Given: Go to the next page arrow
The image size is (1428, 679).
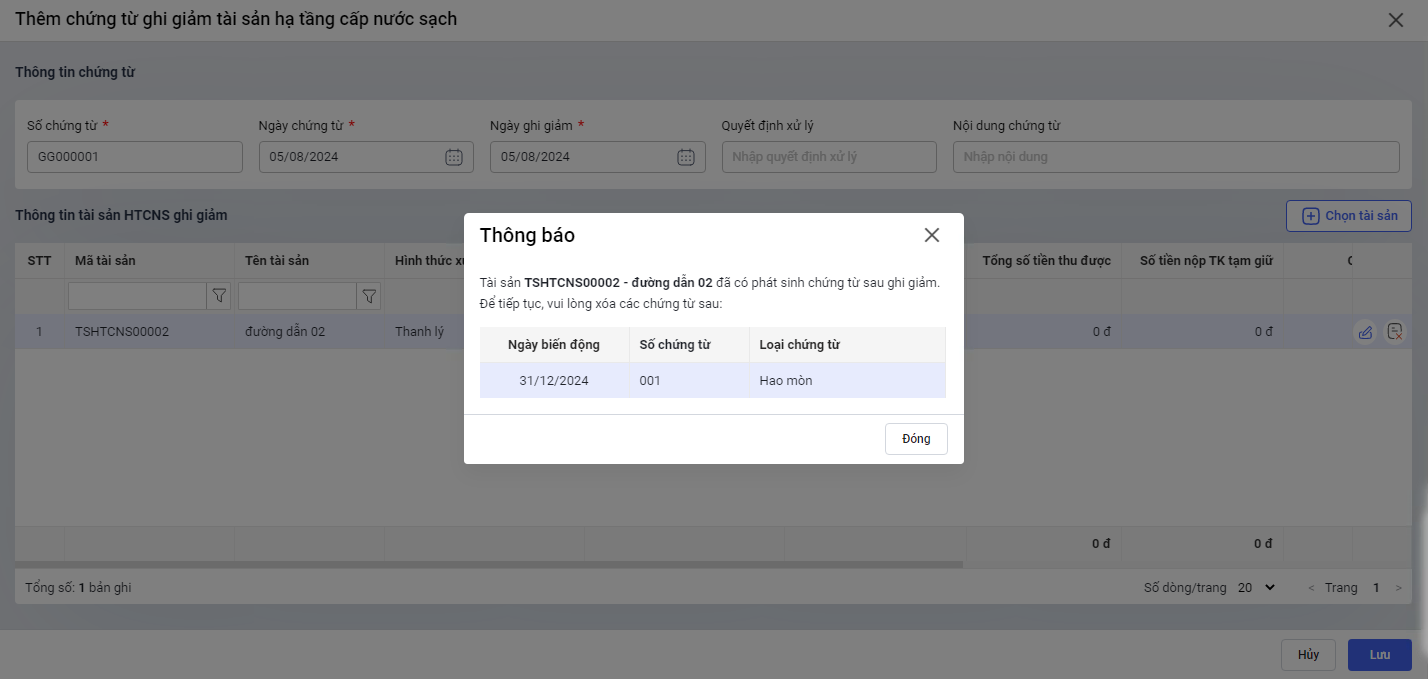Looking at the screenshot, I should tap(1400, 588).
